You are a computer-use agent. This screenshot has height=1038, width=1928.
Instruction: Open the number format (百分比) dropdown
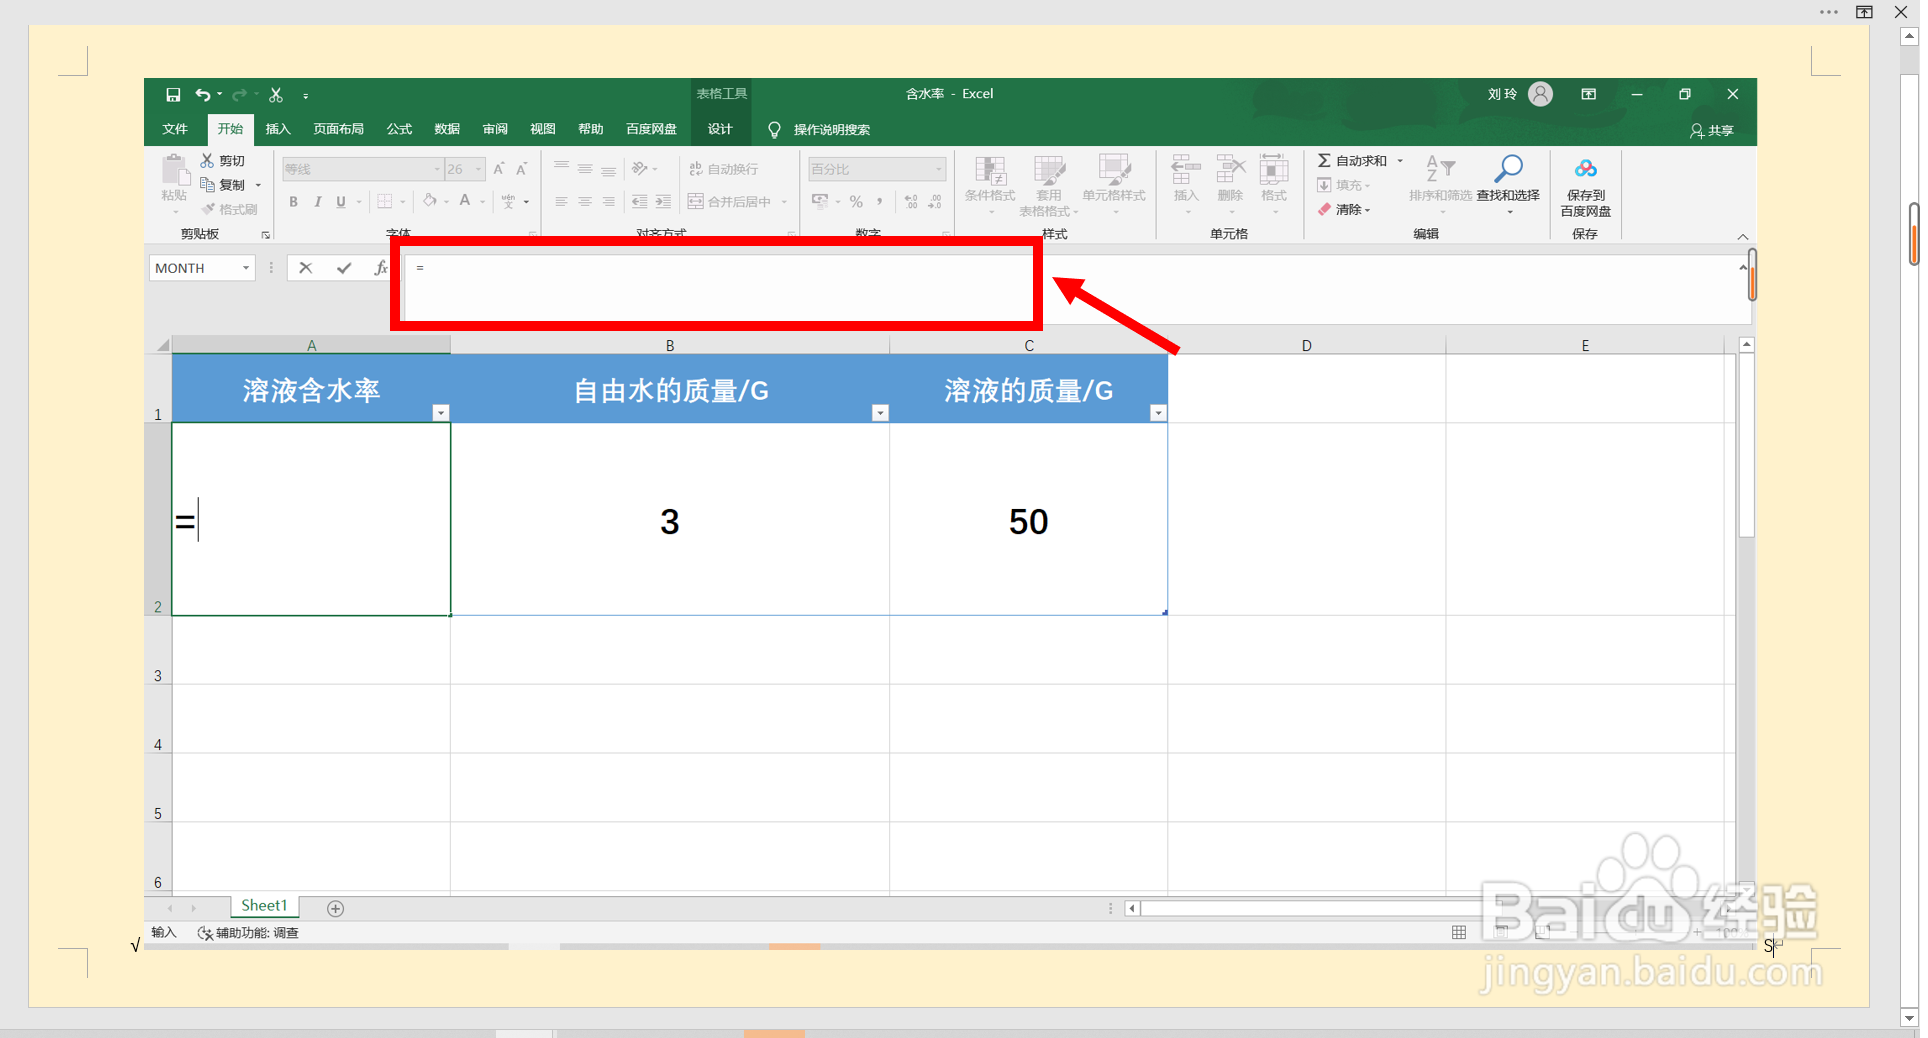click(937, 168)
